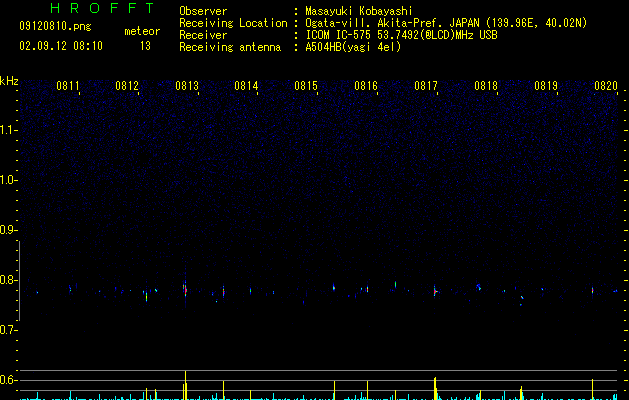Click the Receiving Location label
629x400 pixels.
(x=233, y=23)
